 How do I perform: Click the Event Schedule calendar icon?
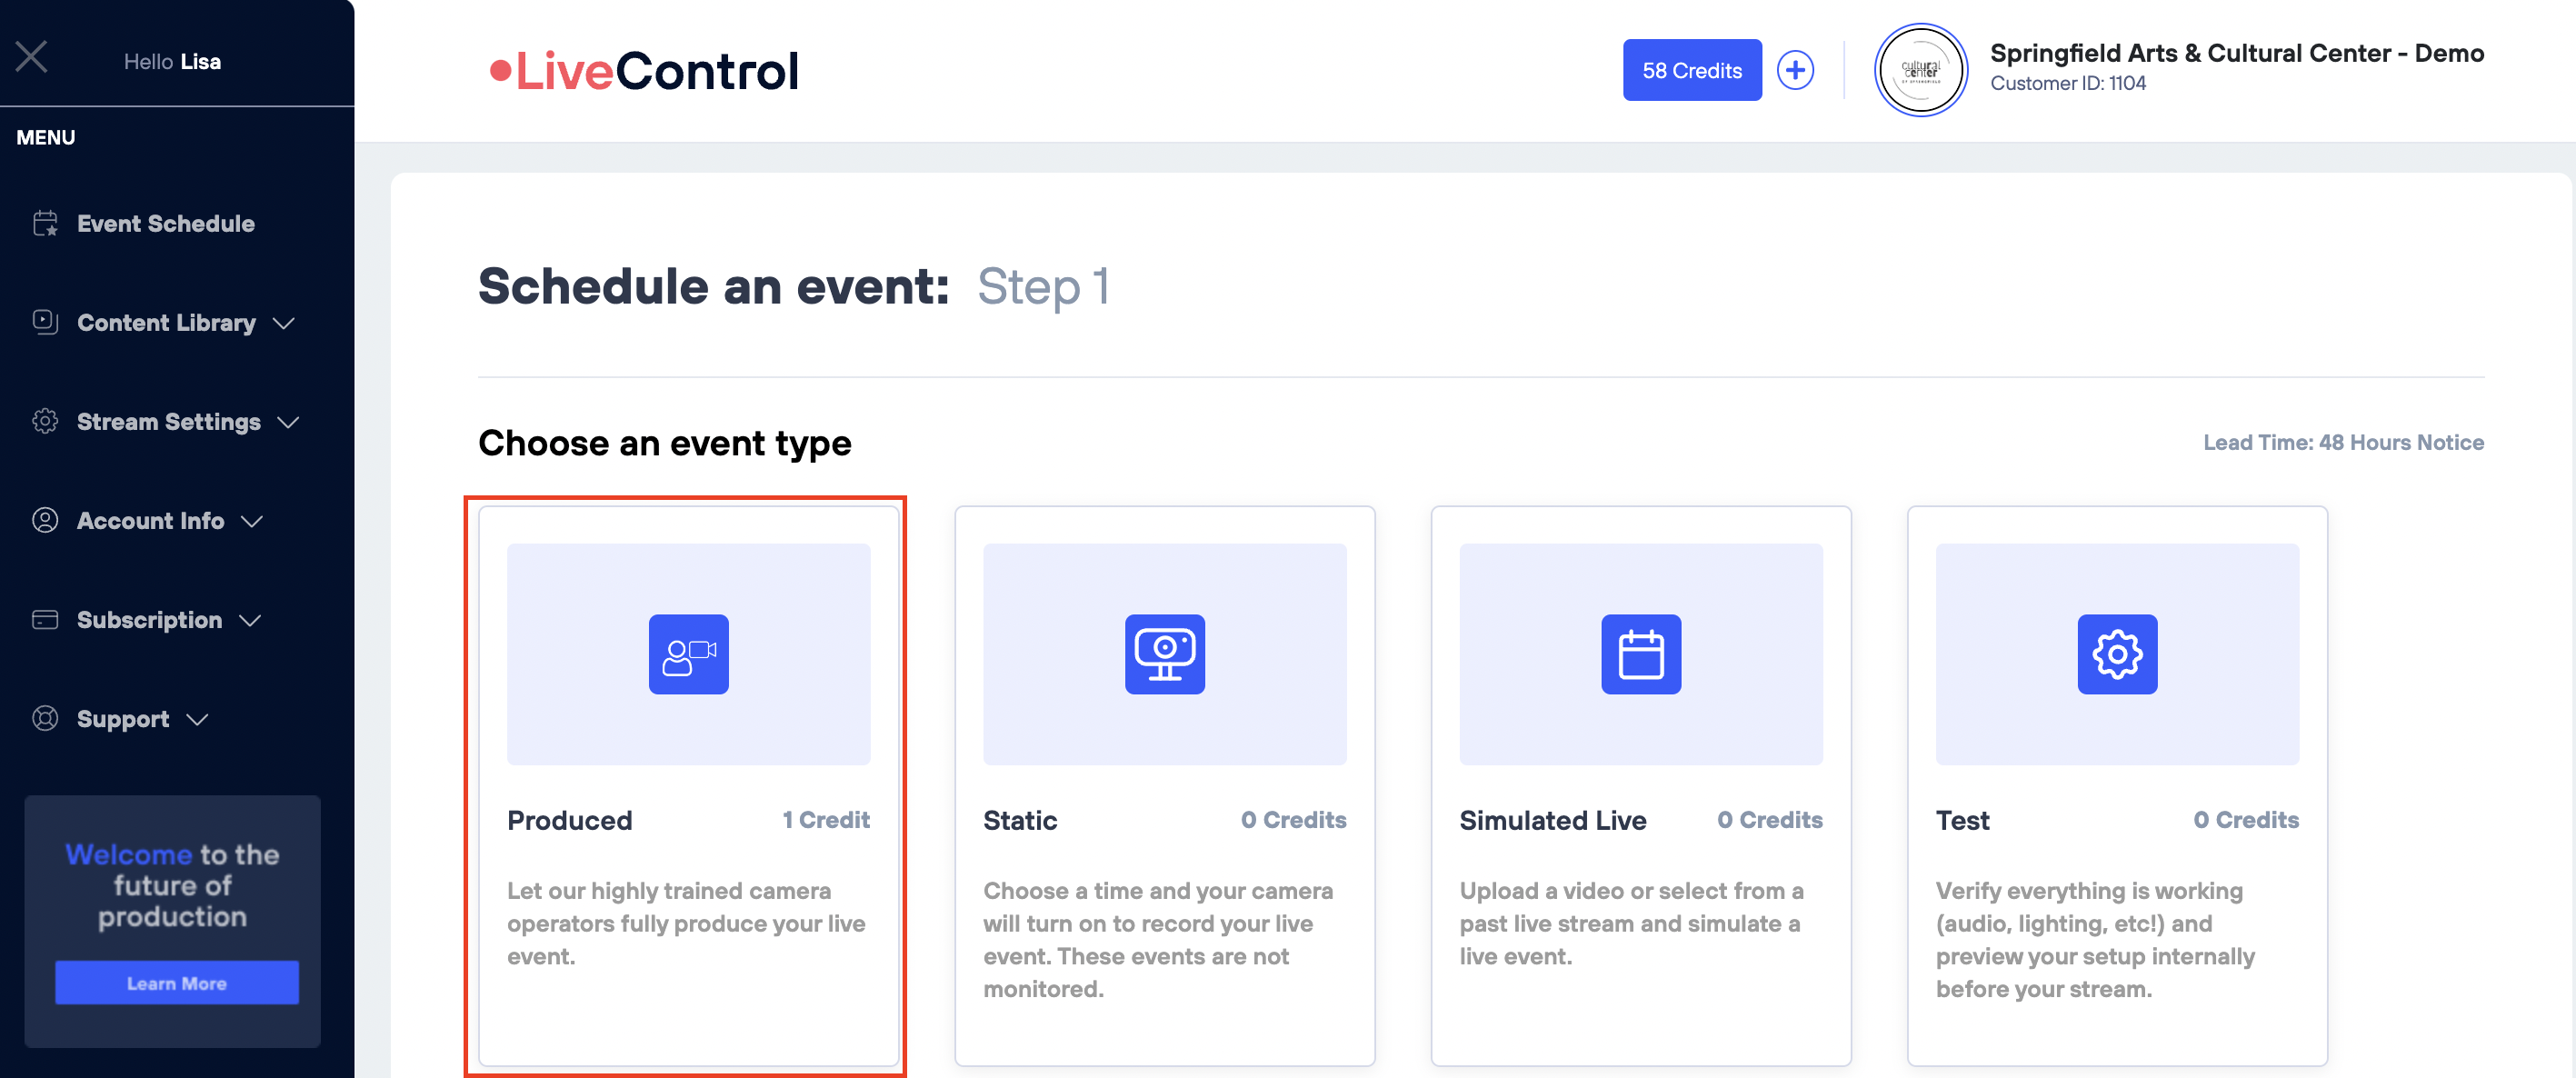point(45,223)
